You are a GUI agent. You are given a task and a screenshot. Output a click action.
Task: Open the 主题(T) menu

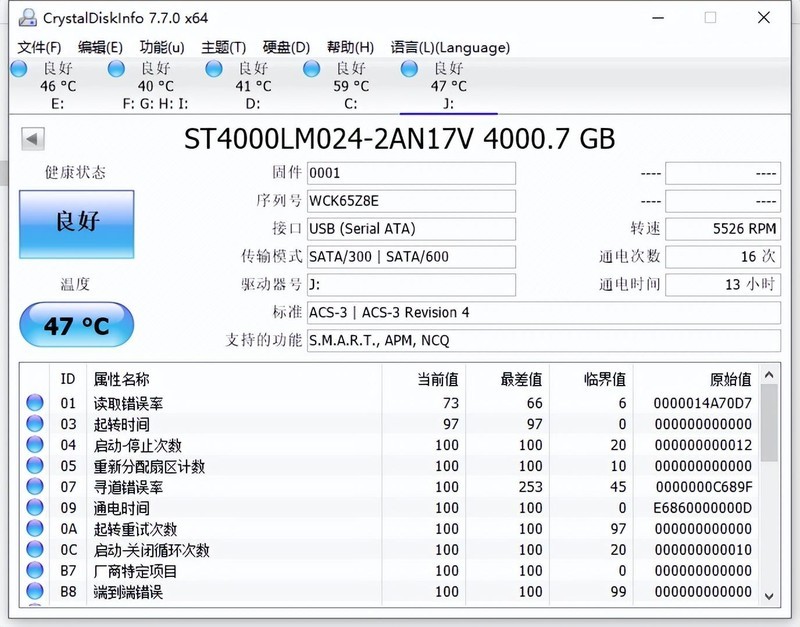pyautogui.click(x=223, y=47)
